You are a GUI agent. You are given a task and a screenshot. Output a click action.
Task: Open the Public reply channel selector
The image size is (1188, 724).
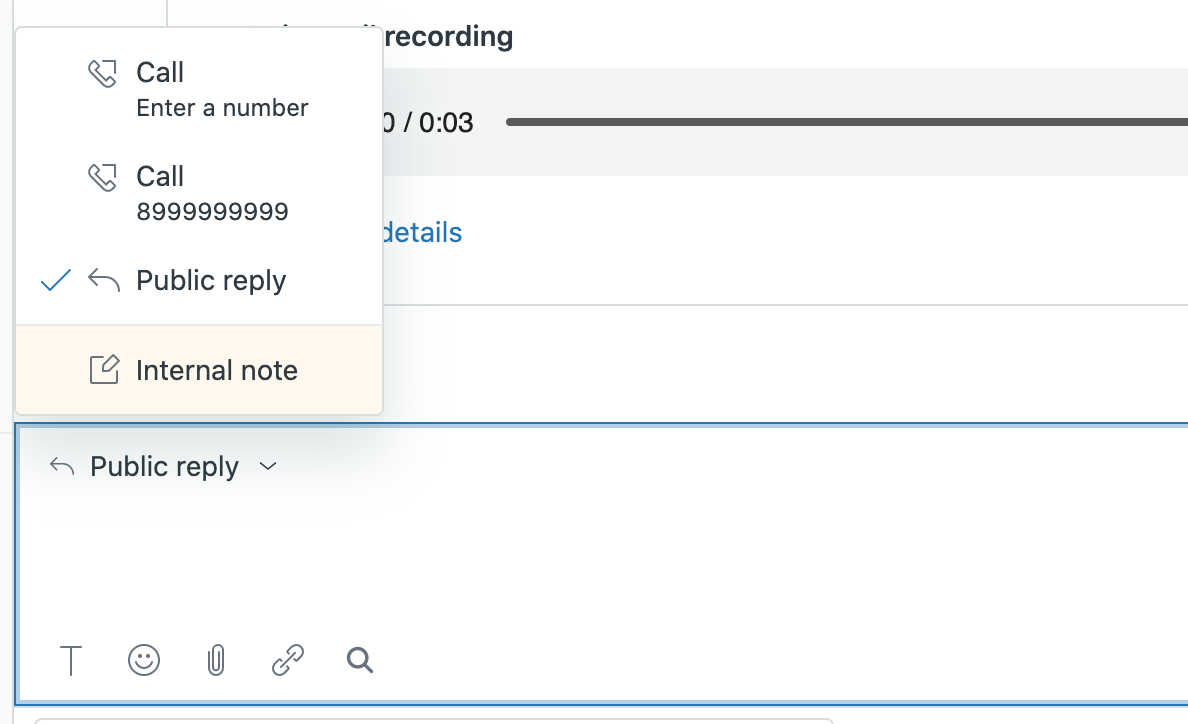click(165, 467)
